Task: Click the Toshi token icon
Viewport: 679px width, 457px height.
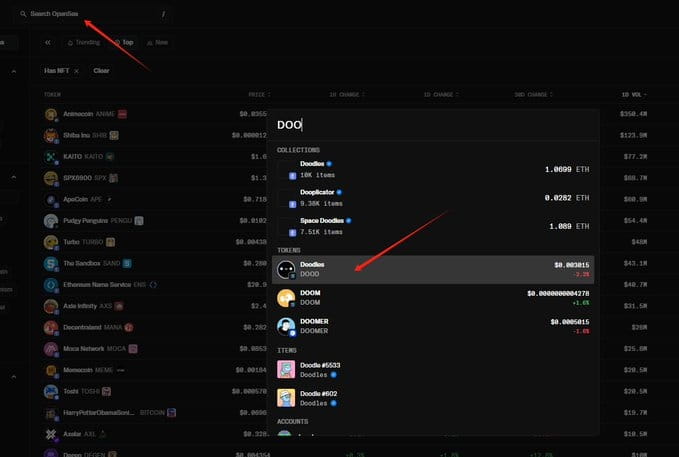Action: pyautogui.click(x=51, y=391)
